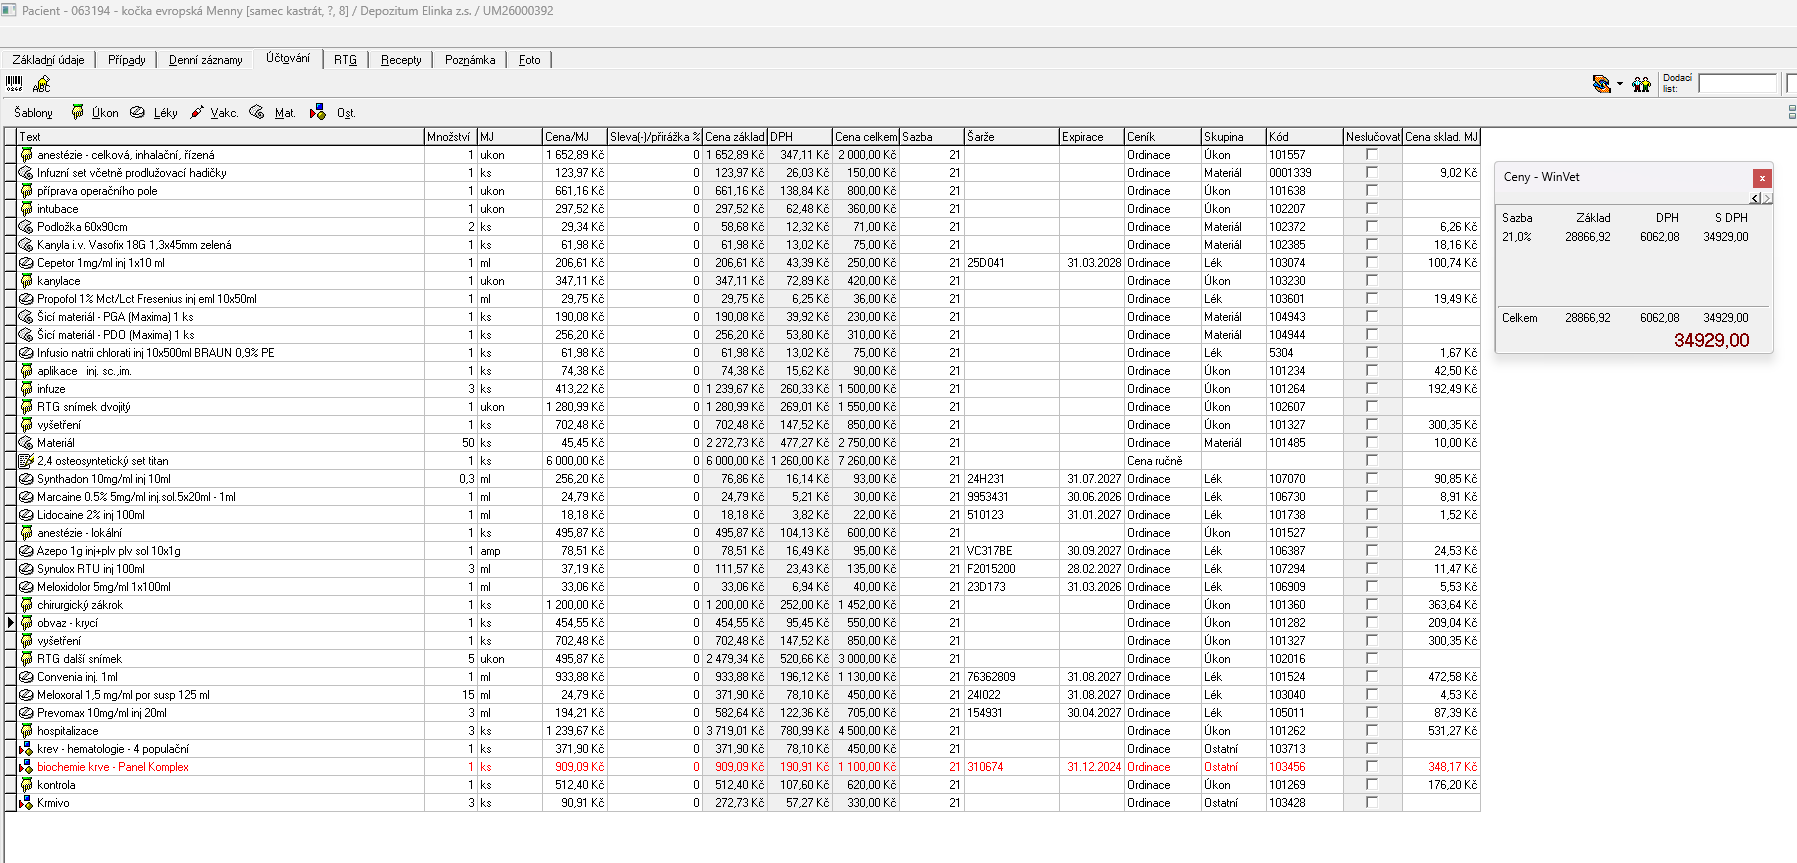Click the Ost. colored shapes icon
The height and width of the screenshot is (863, 1797).
coord(318,112)
